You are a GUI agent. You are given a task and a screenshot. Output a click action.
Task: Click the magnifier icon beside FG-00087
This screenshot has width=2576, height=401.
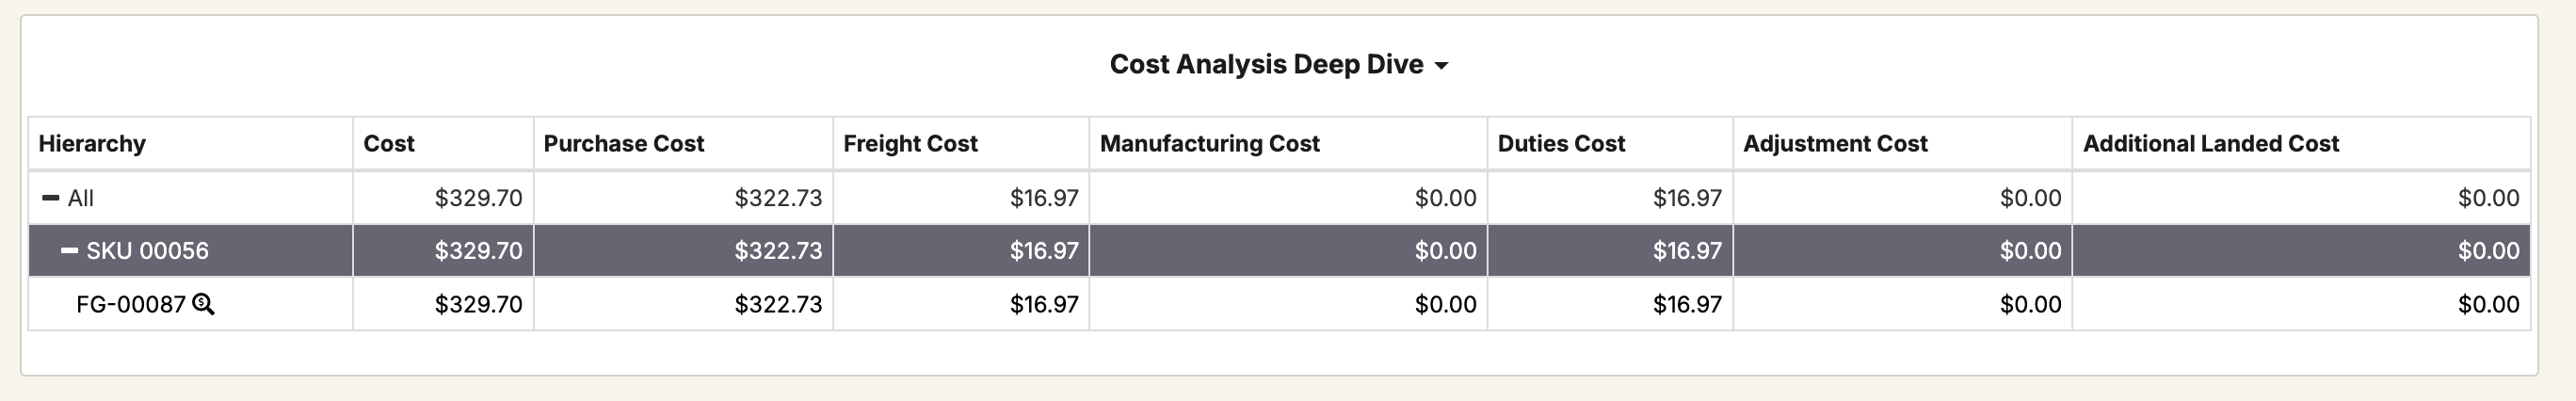click(x=203, y=304)
